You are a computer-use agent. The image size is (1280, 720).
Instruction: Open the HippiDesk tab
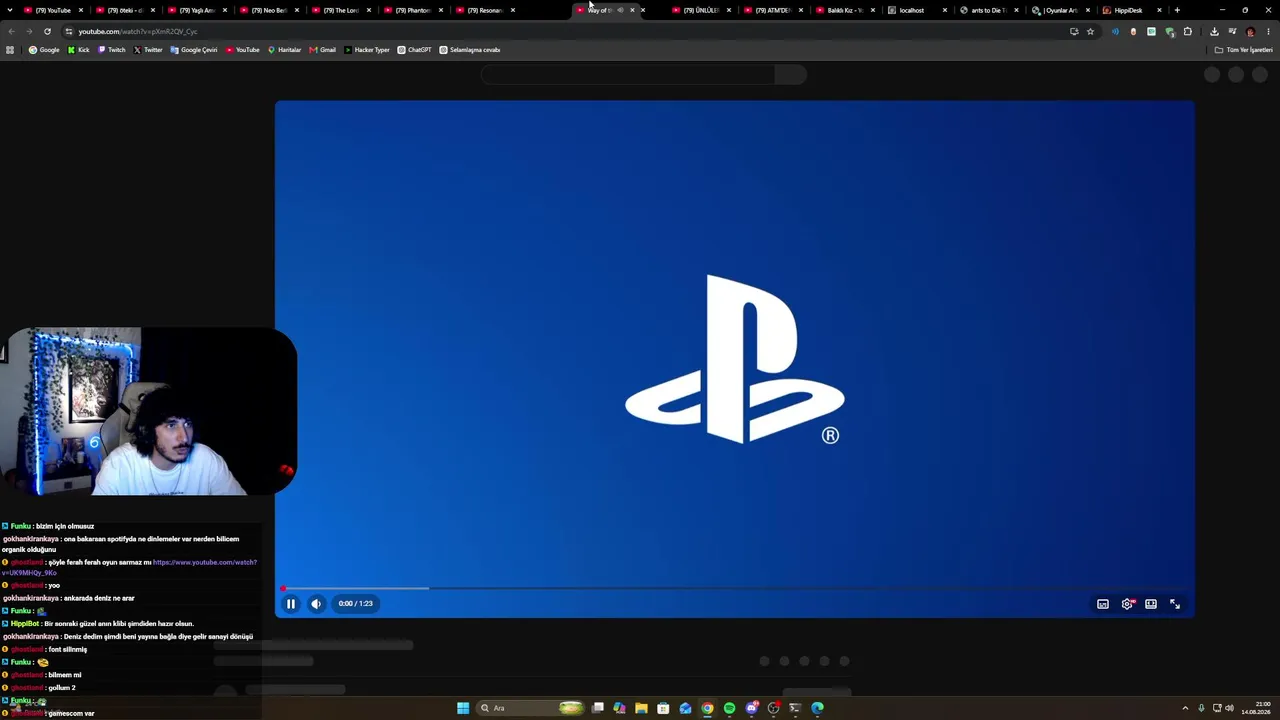tap(1134, 10)
